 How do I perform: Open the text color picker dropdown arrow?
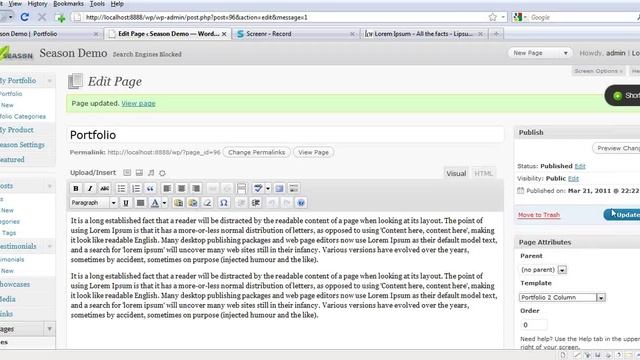point(164,203)
